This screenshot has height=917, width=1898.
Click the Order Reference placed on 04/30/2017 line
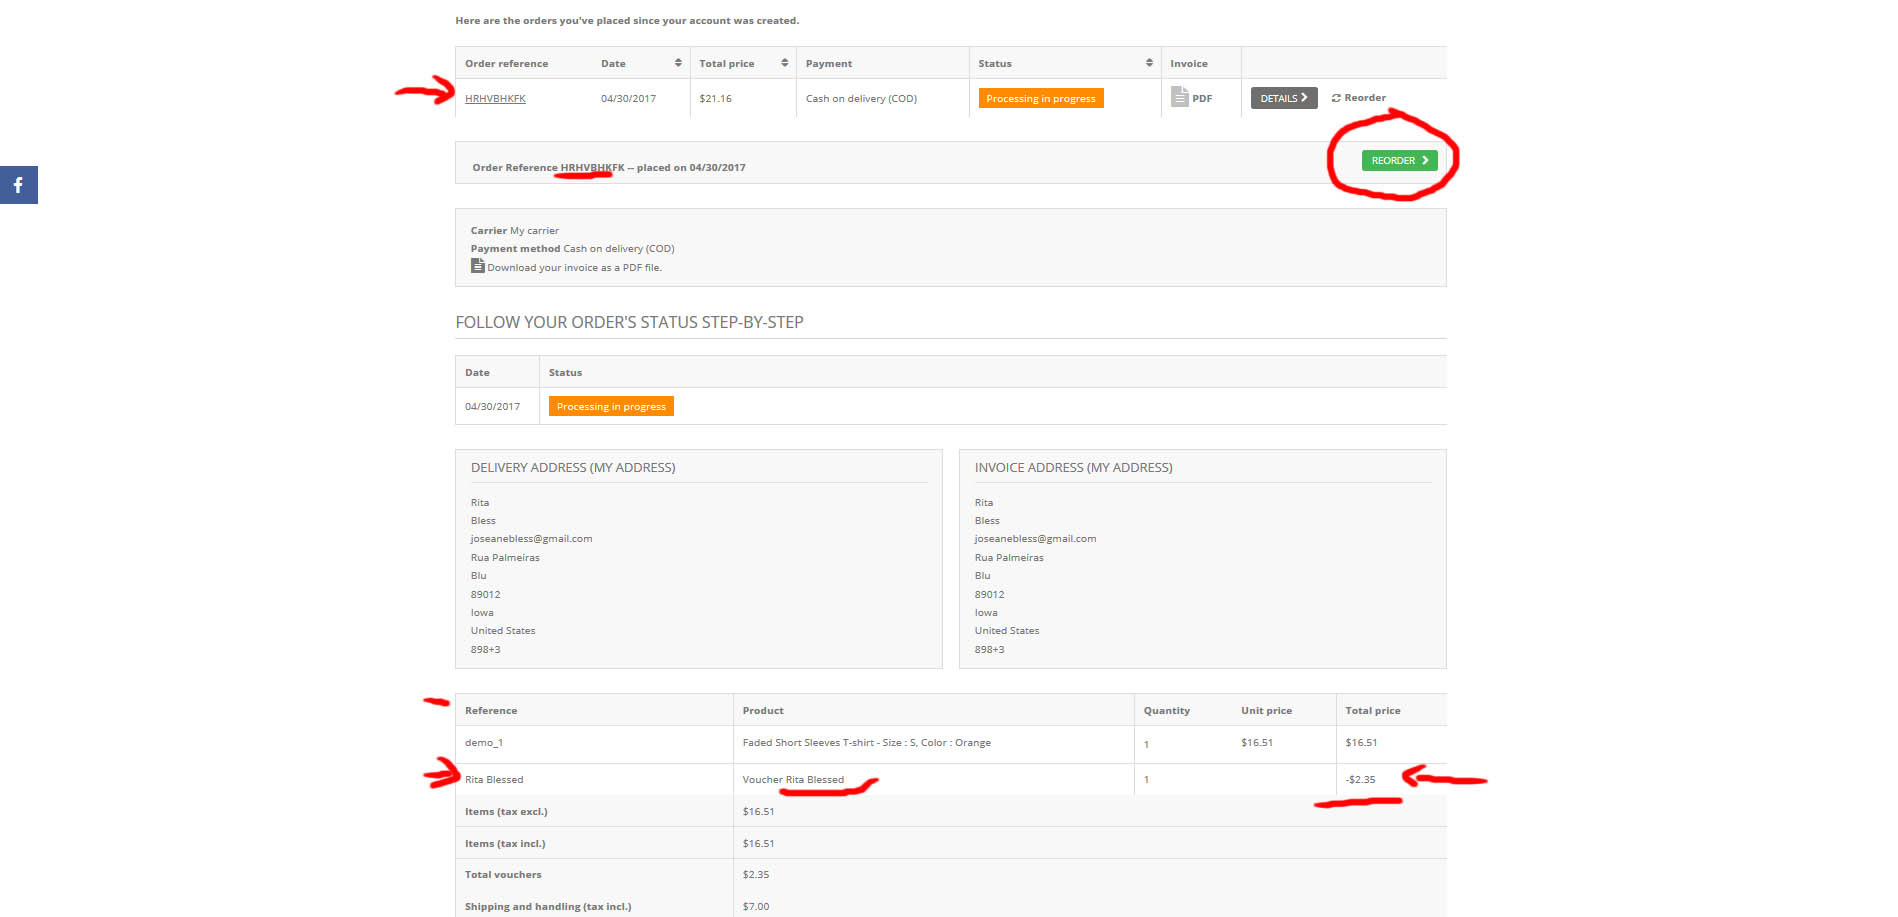pos(609,167)
